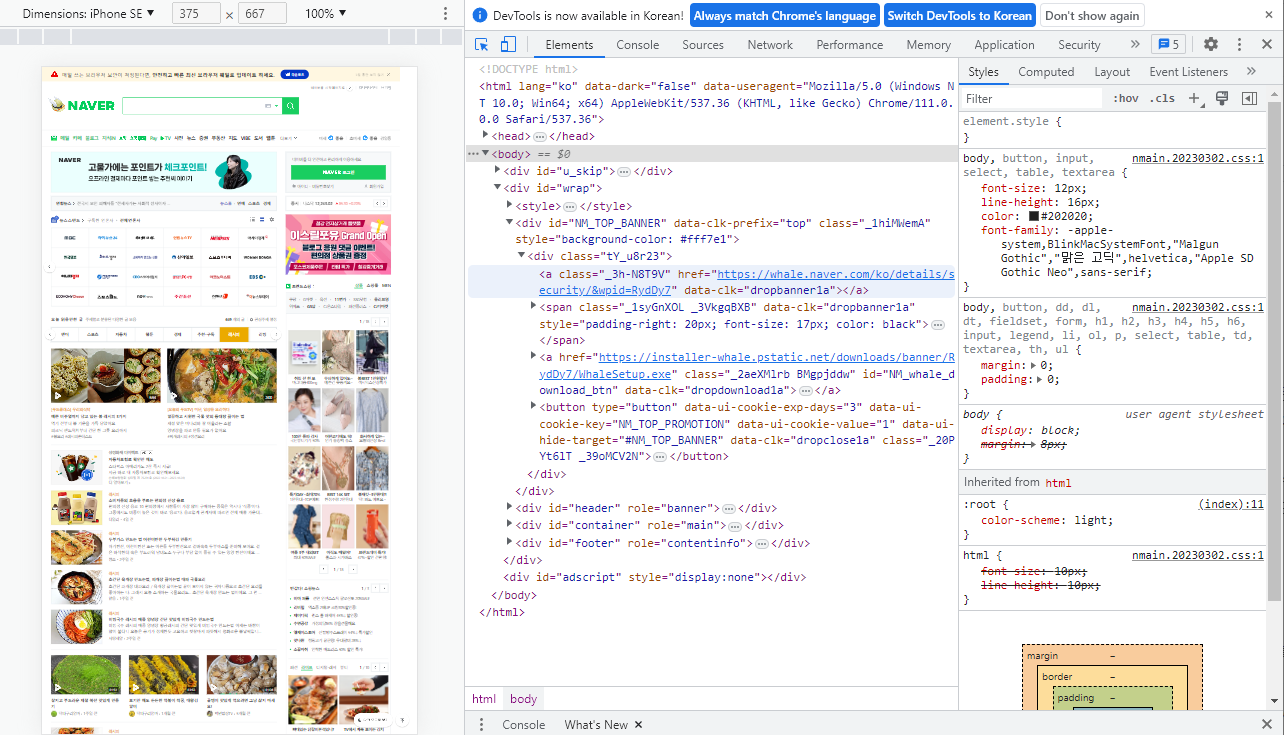Switch to the Network panel tab
Image resolution: width=1284 pixels, height=735 pixels.
click(x=770, y=45)
